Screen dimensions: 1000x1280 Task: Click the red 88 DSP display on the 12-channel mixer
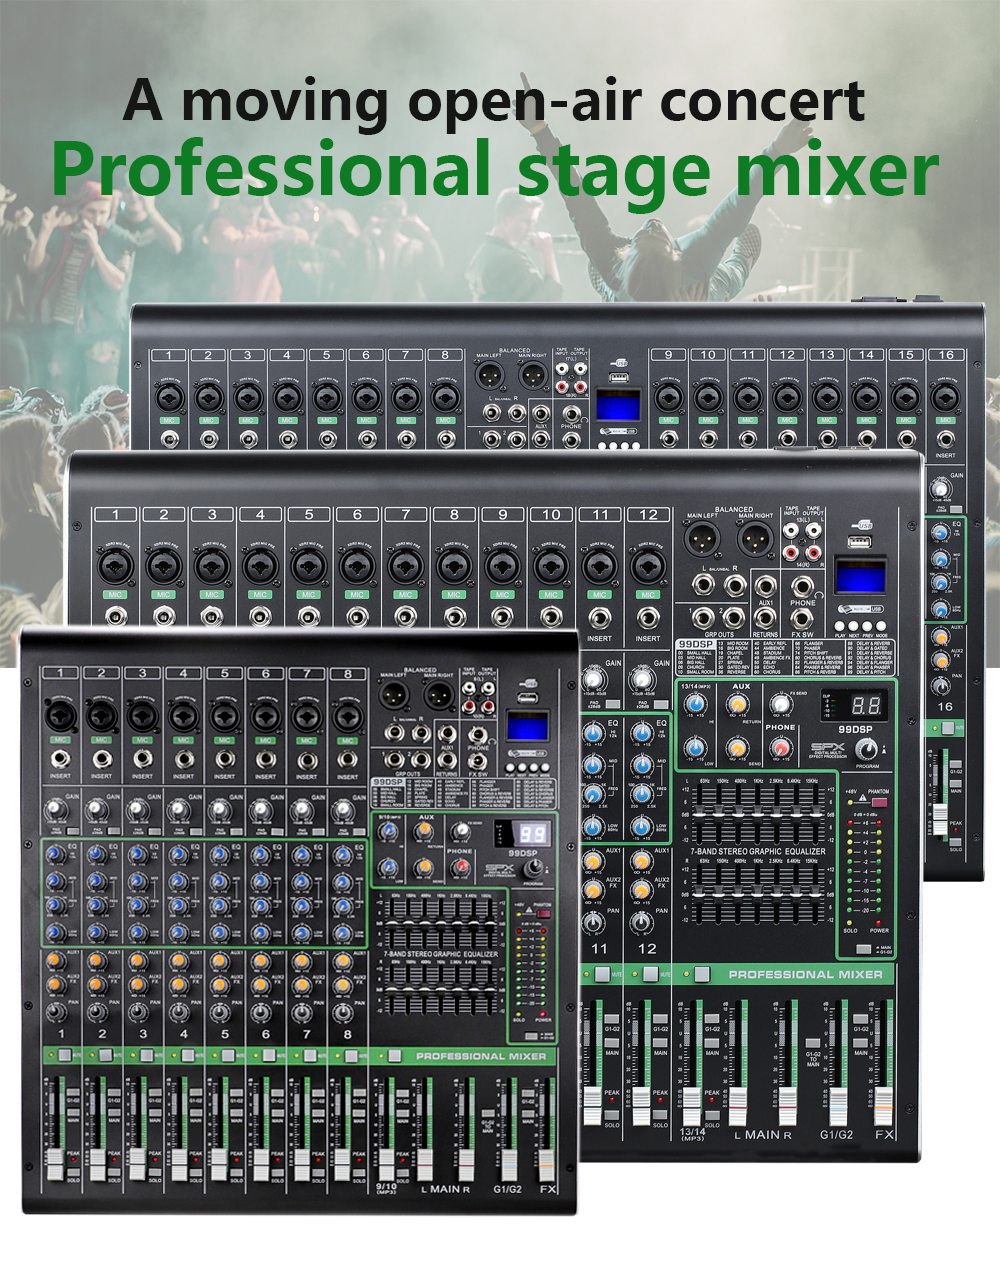(866, 705)
